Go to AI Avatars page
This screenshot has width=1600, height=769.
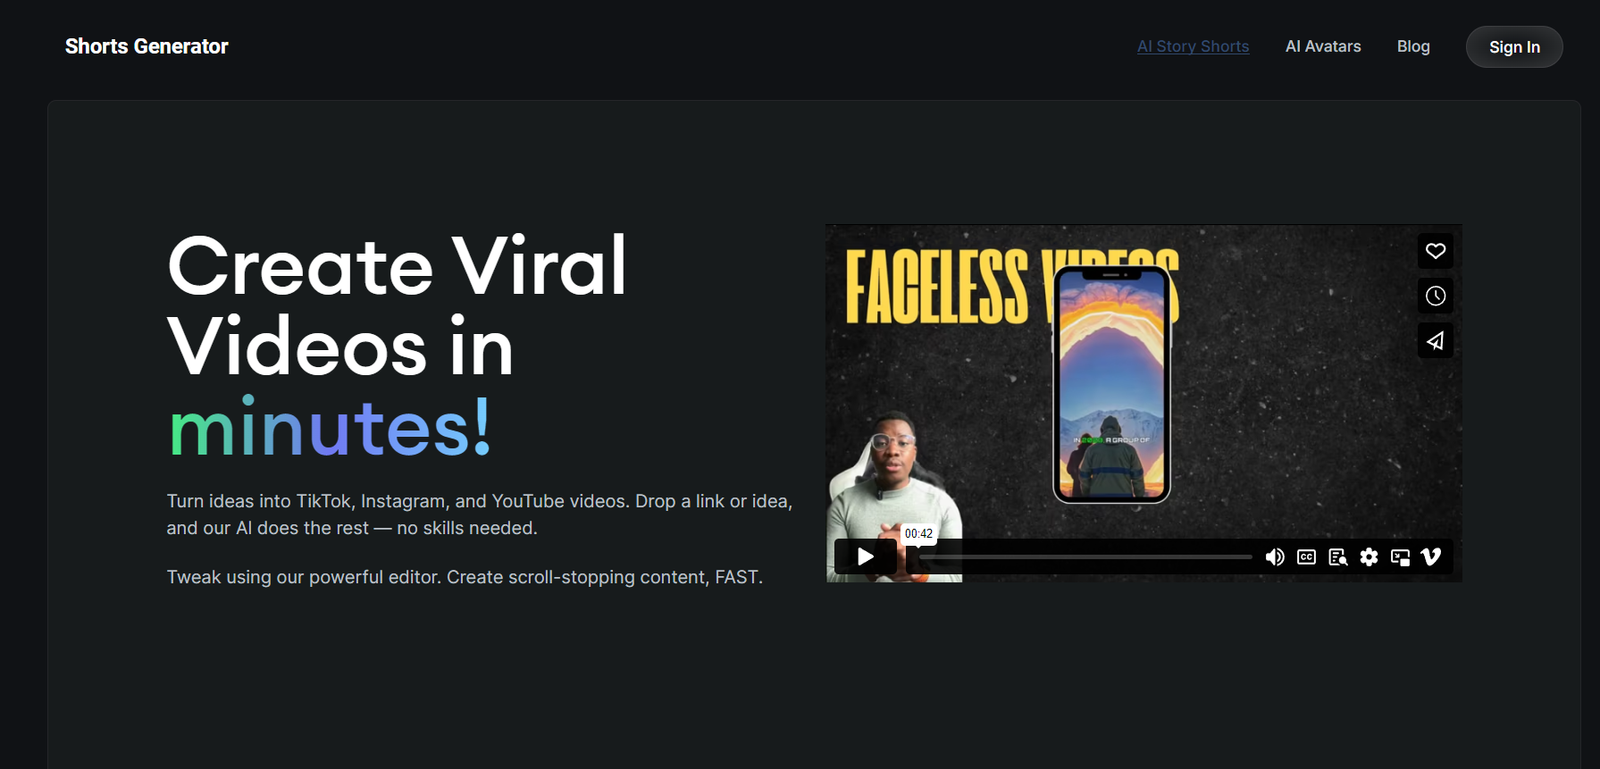pyautogui.click(x=1323, y=47)
